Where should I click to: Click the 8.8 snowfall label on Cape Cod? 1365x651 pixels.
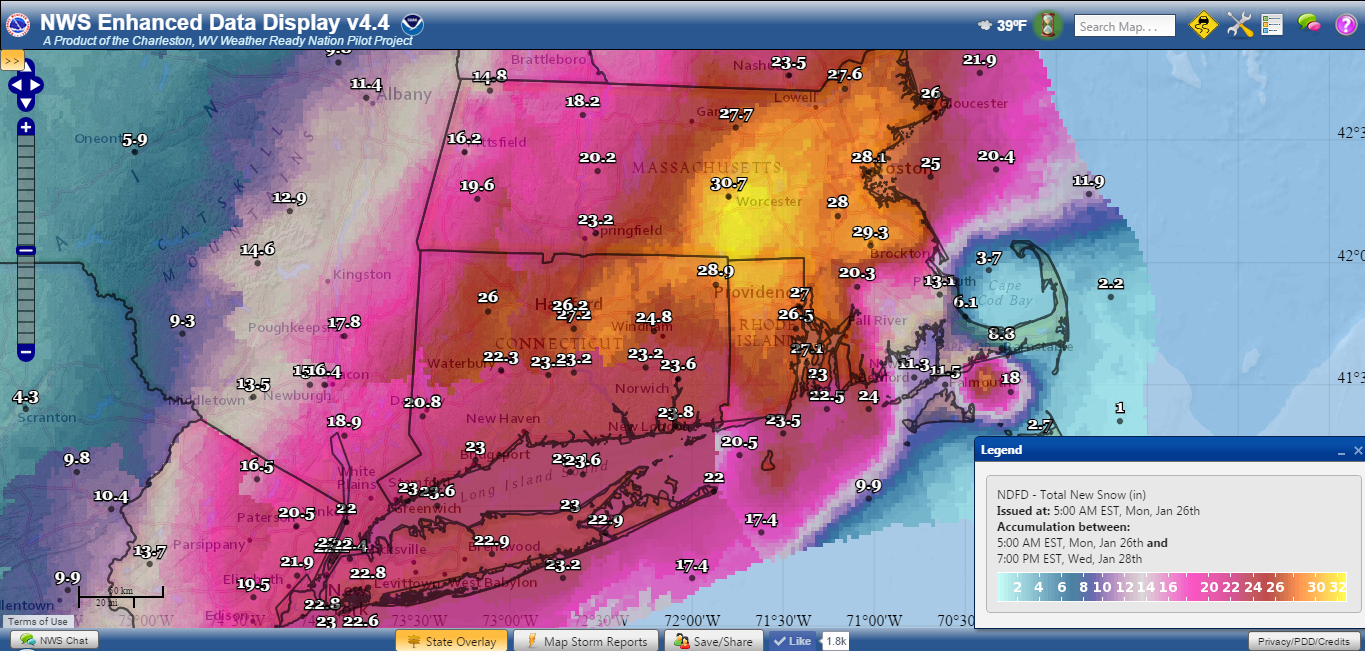(x=1002, y=333)
